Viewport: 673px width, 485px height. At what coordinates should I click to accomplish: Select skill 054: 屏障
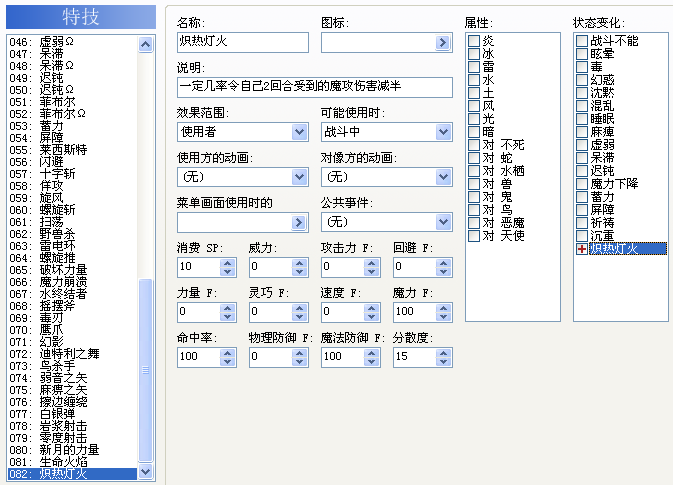click(x=72, y=138)
